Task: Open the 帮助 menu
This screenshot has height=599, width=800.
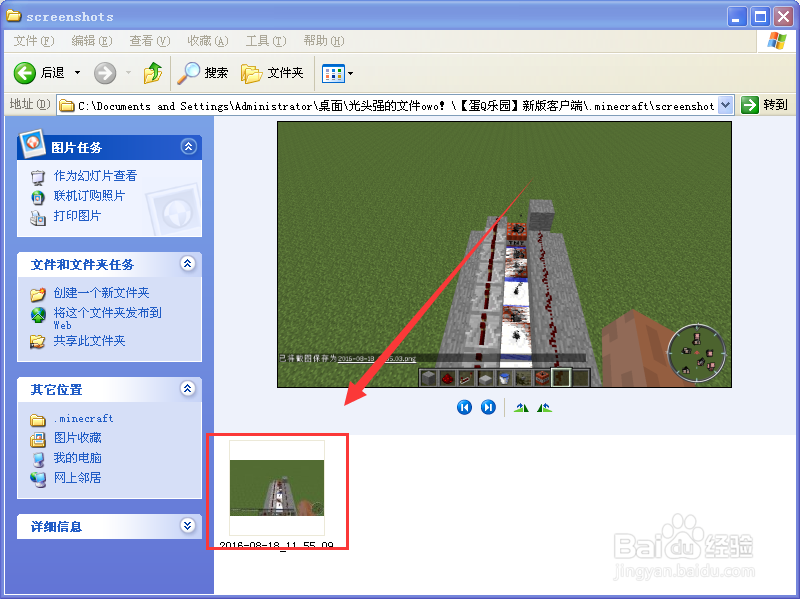Action: [323, 41]
